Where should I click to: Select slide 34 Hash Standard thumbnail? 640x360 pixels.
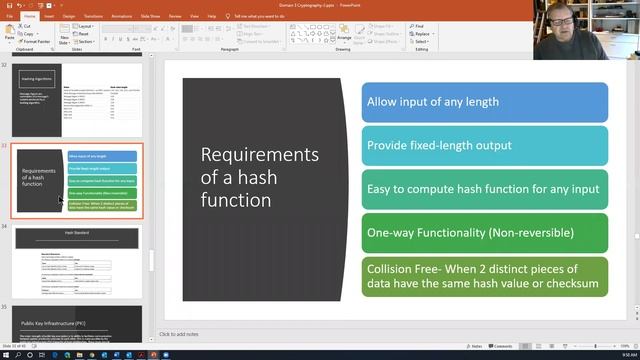[x=77, y=262]
